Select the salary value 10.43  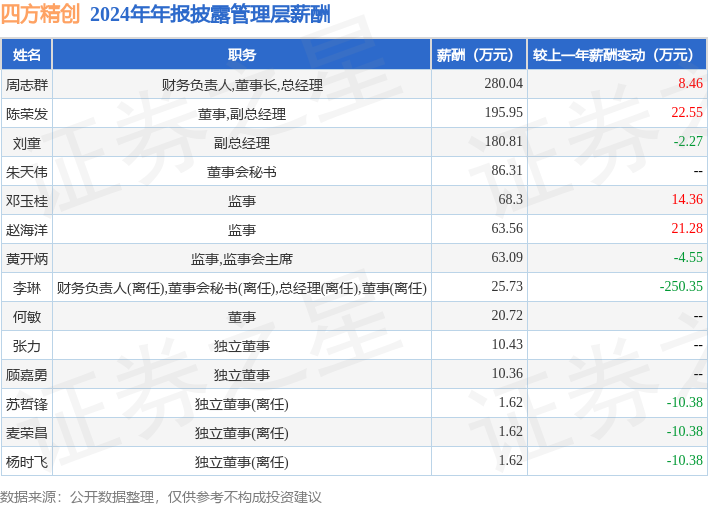tap(507, 344)
